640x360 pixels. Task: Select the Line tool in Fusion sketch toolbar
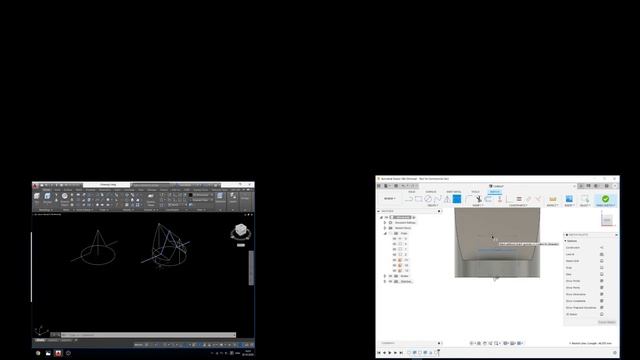409,199
